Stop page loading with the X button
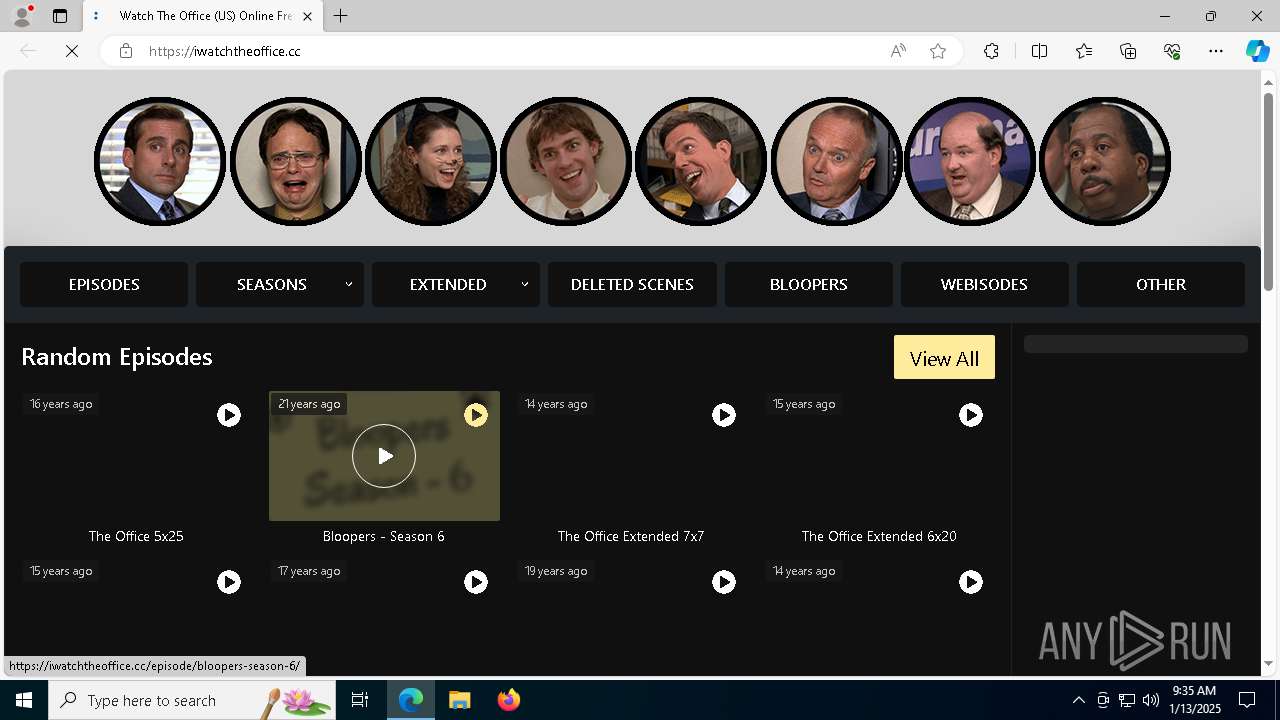Image resolution: width=1280 pixels, height=720 pixels. pyautogui.click(x=72, y=51)
